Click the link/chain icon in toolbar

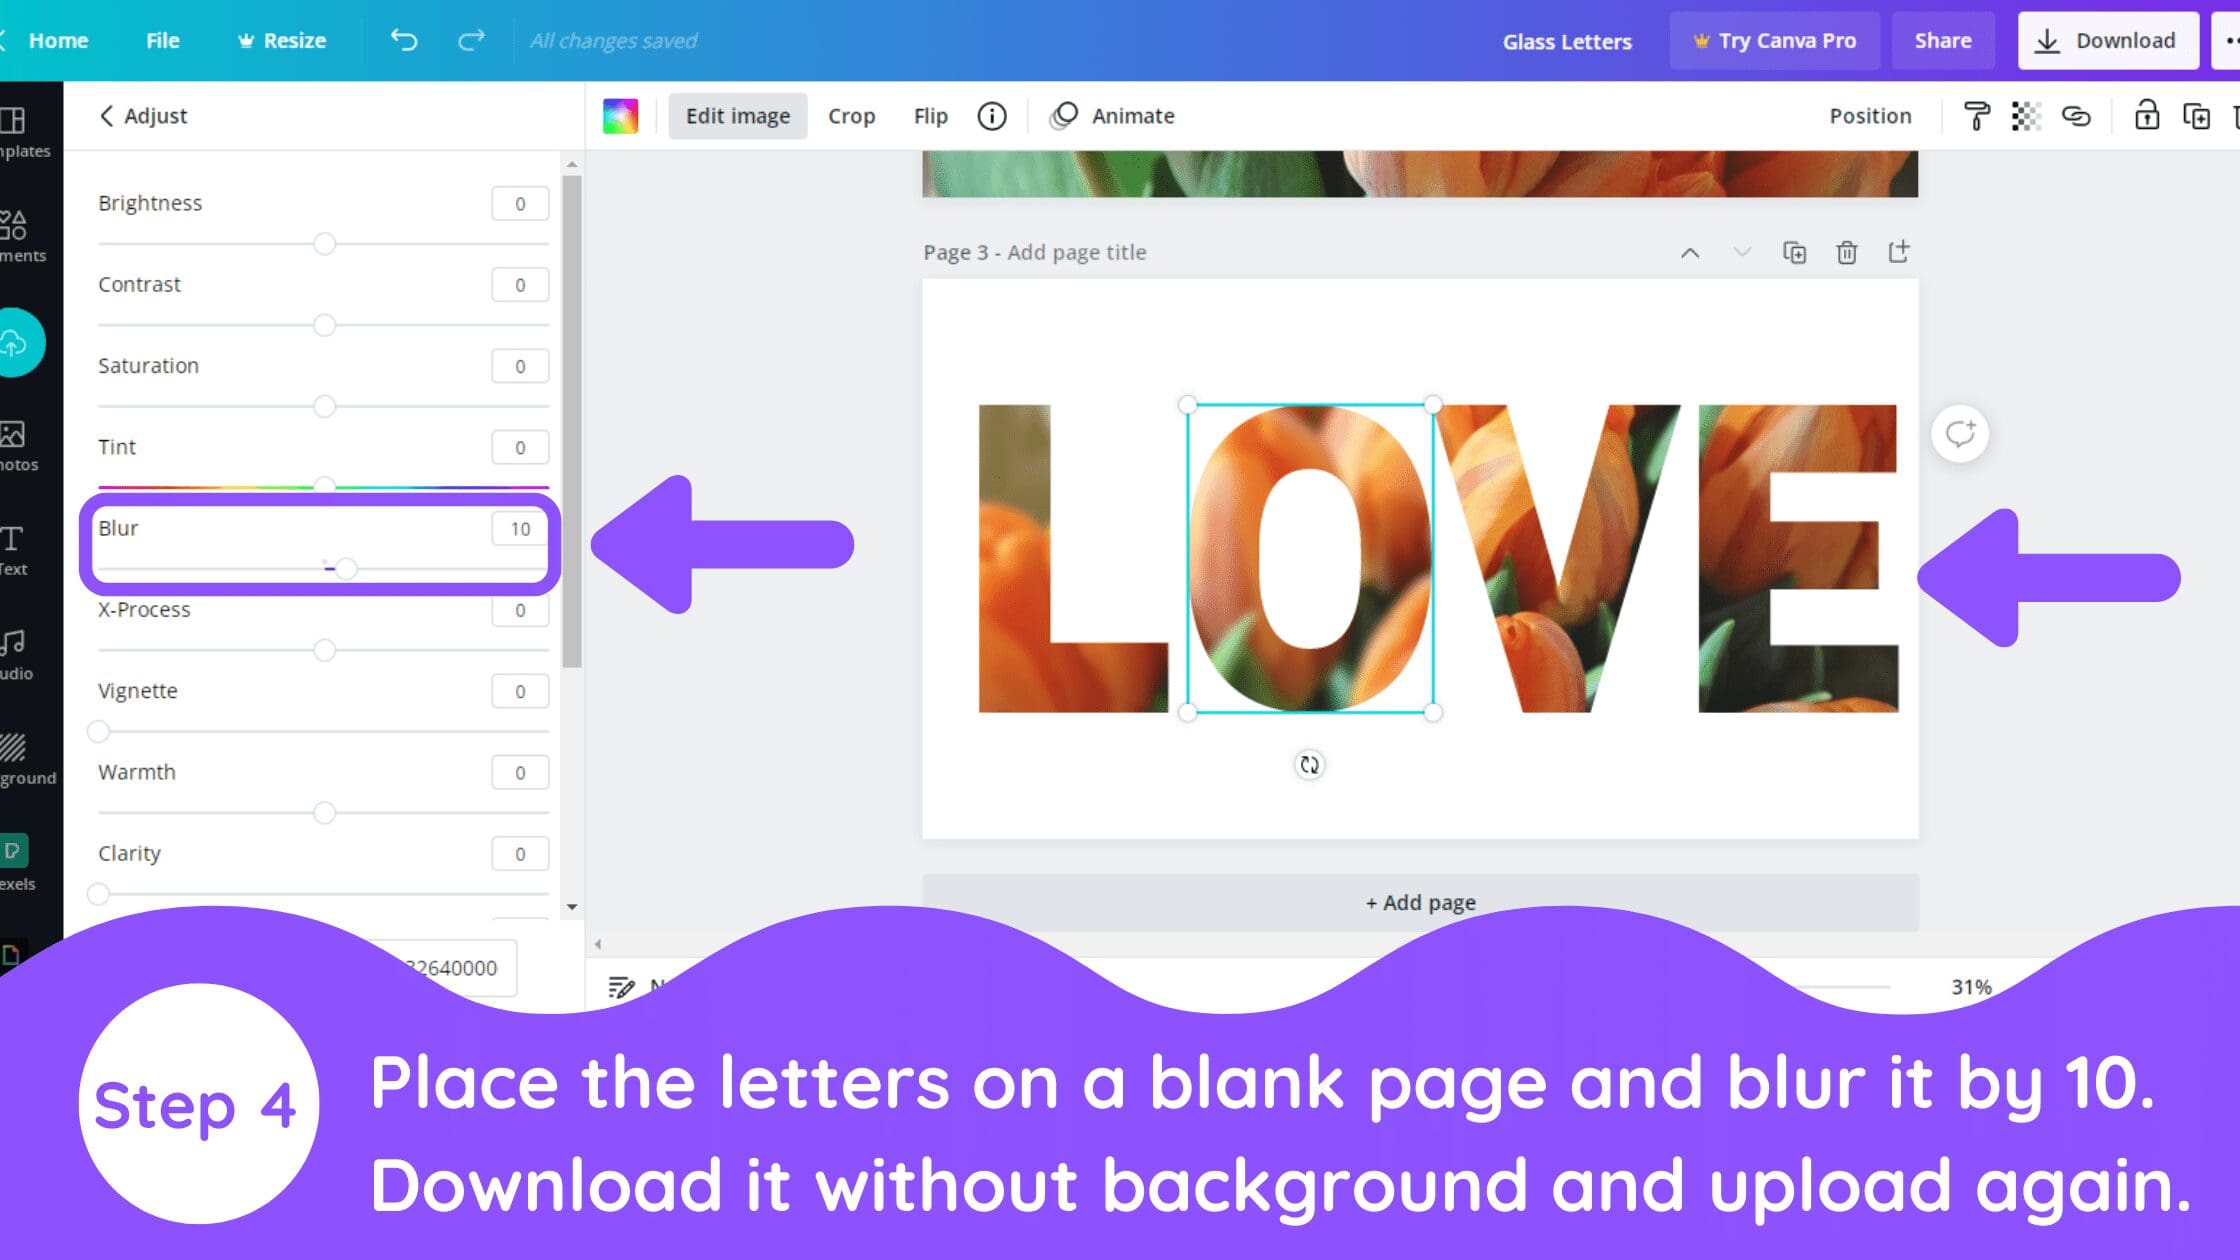click(2077, 115)
